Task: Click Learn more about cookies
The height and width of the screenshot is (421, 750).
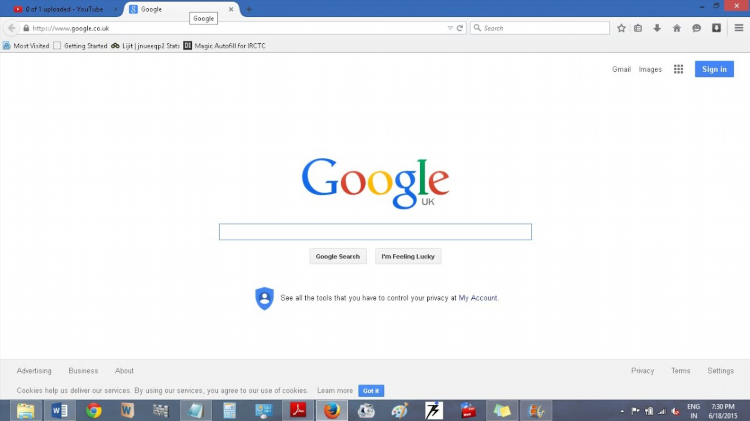Action: [335, 391]
